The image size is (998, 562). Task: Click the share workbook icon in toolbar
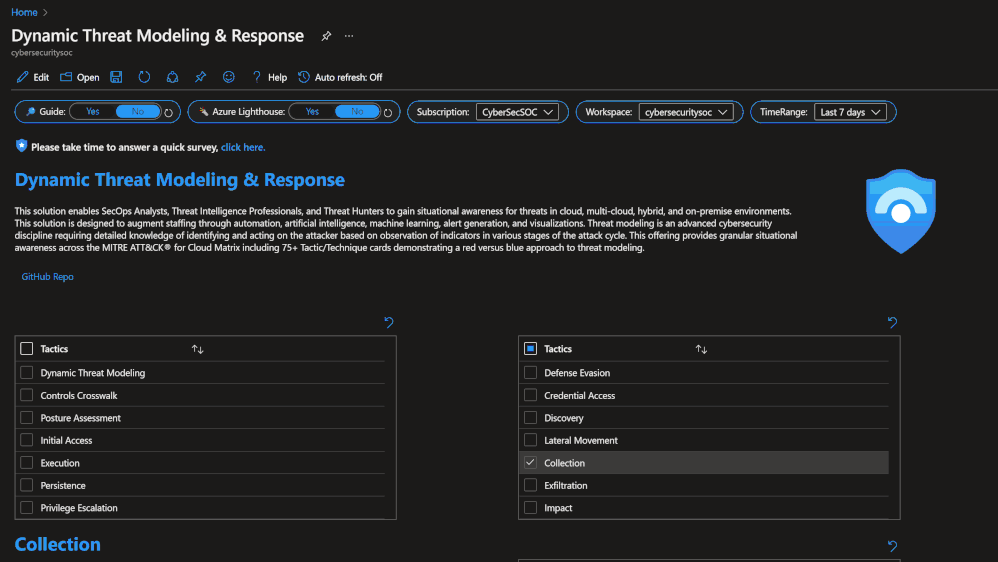click(x=172, y=77)
